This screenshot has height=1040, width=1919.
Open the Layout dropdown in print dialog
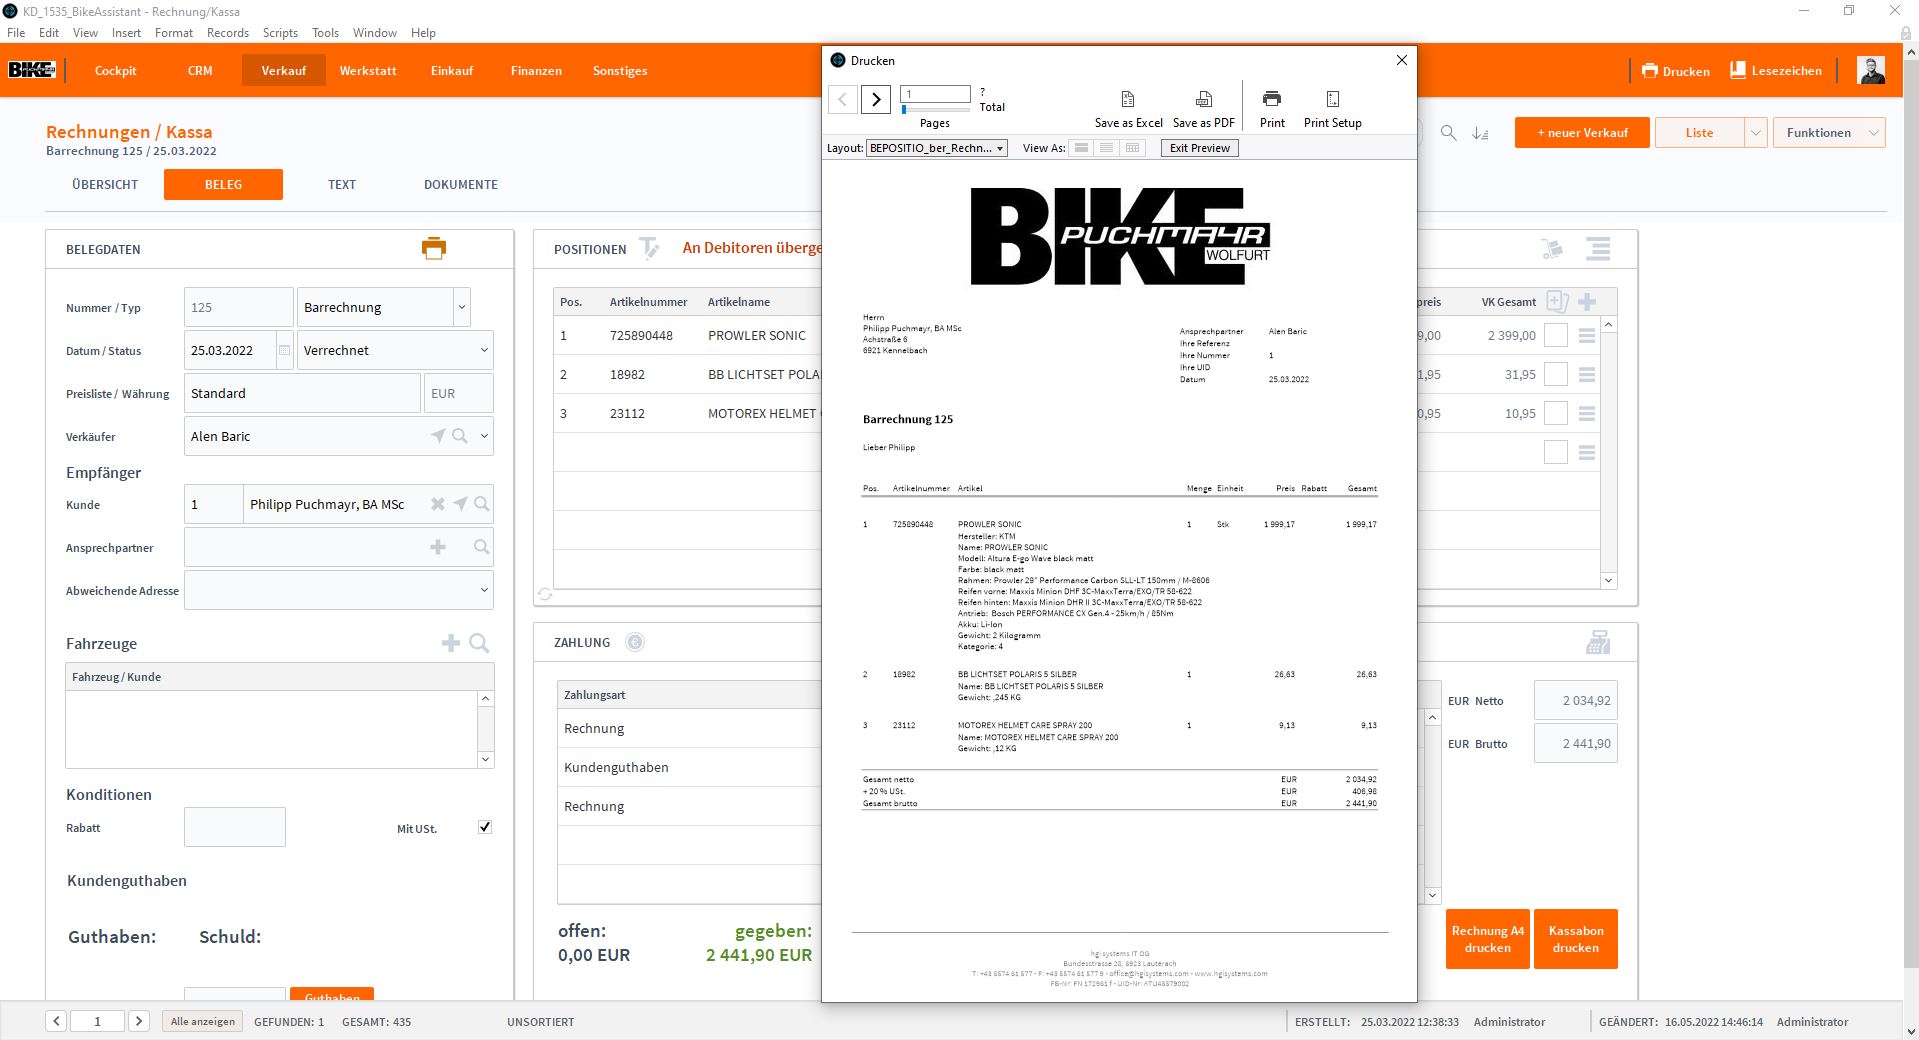click(x=937, y=148)
